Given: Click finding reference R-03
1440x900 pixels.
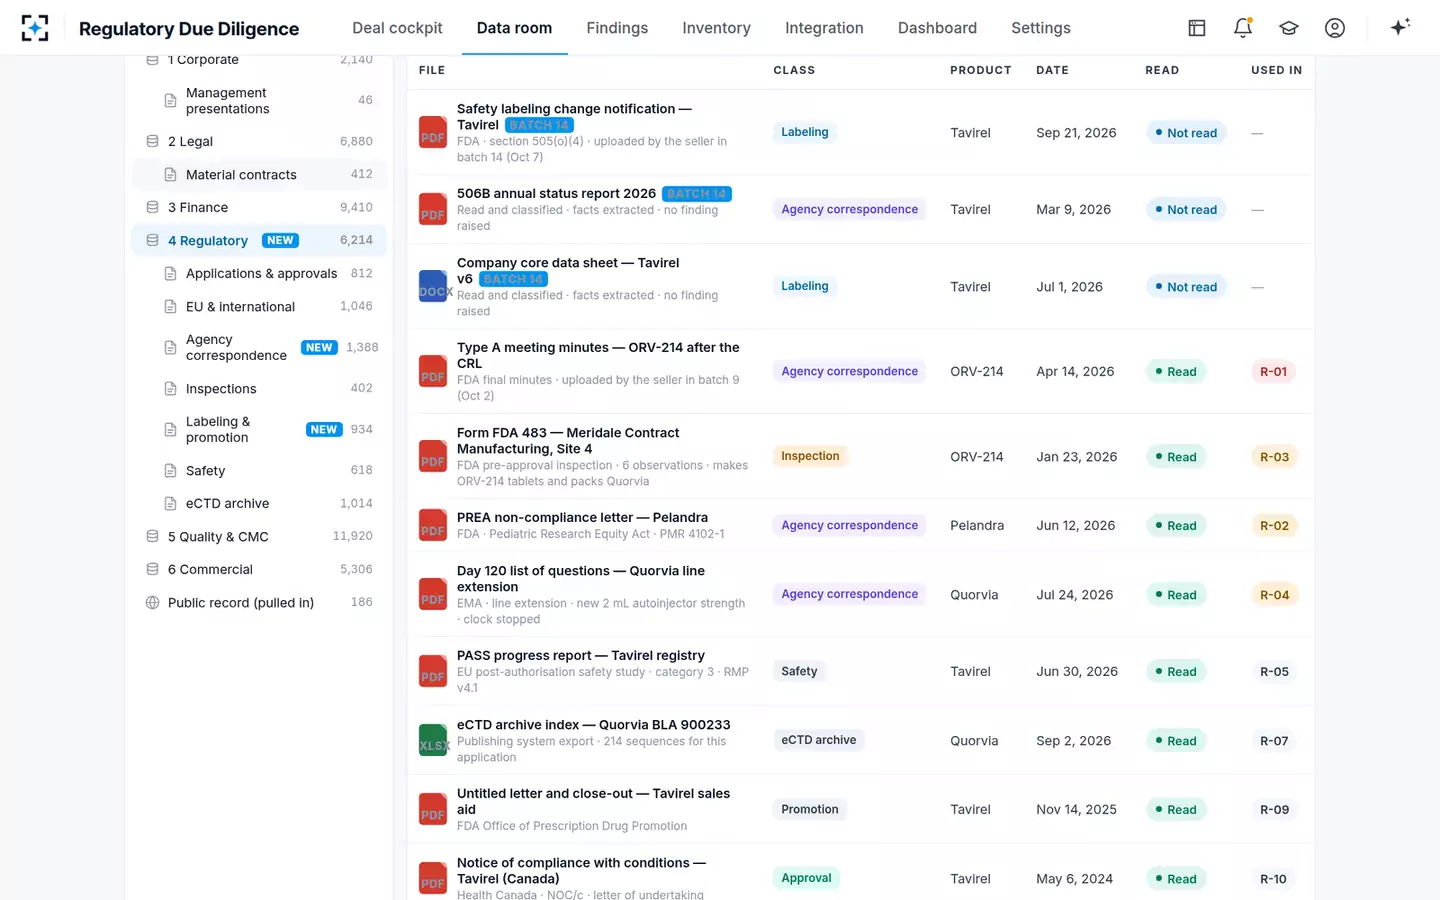Looking at the screenshot, I should click(x=1274, y=457).
